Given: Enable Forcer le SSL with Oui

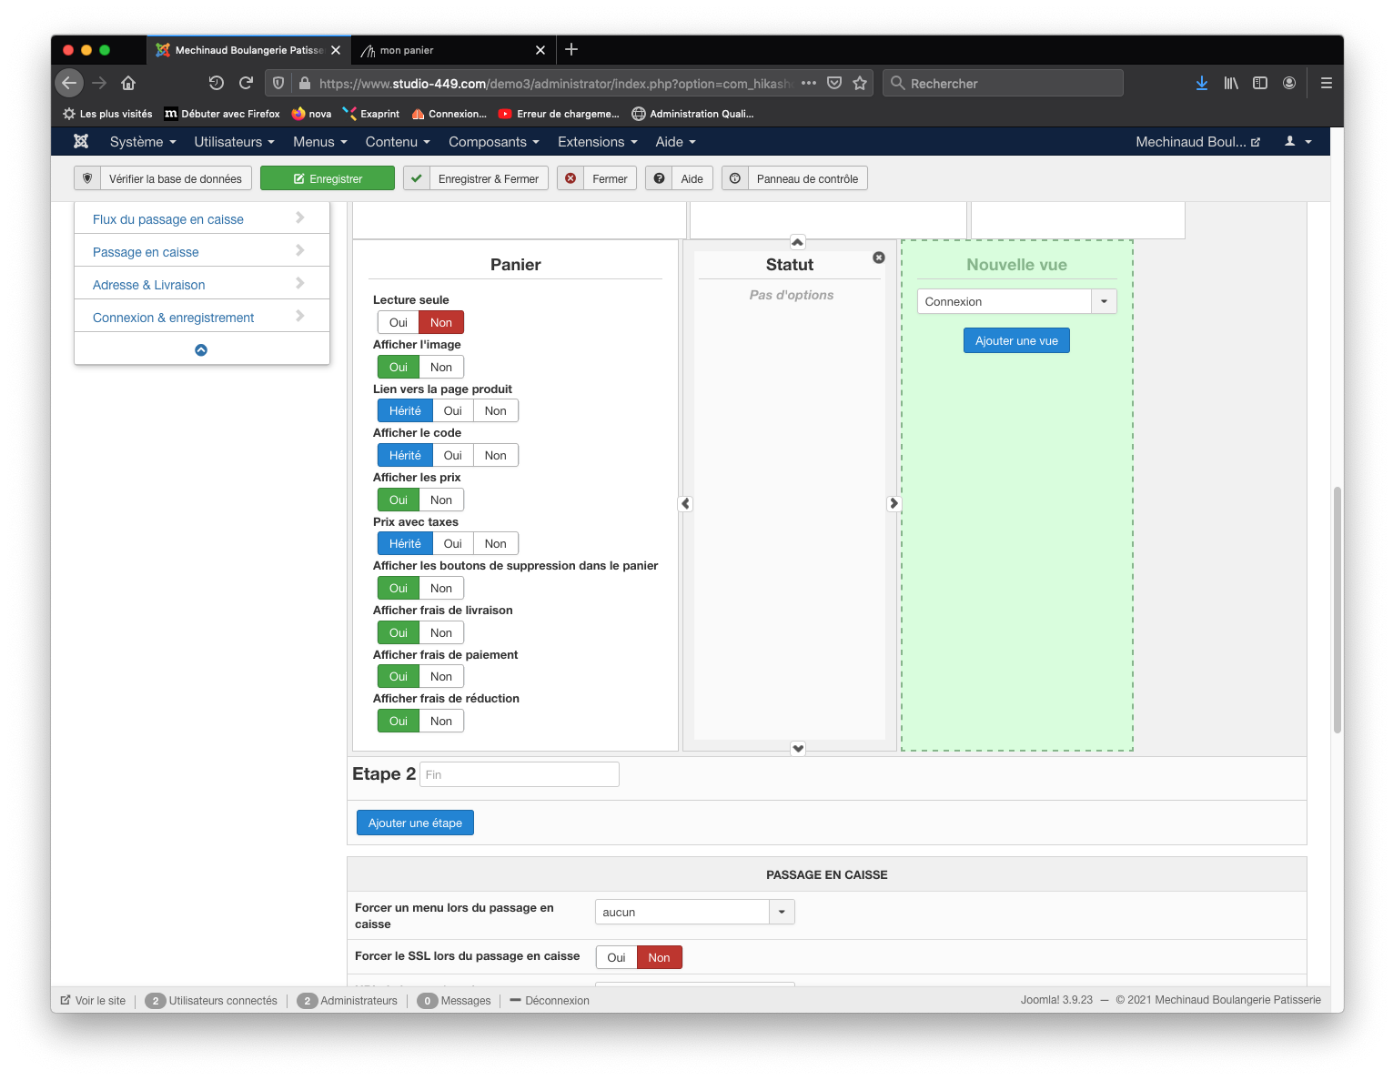Looking at the screenshot, I should coord(616,958).
